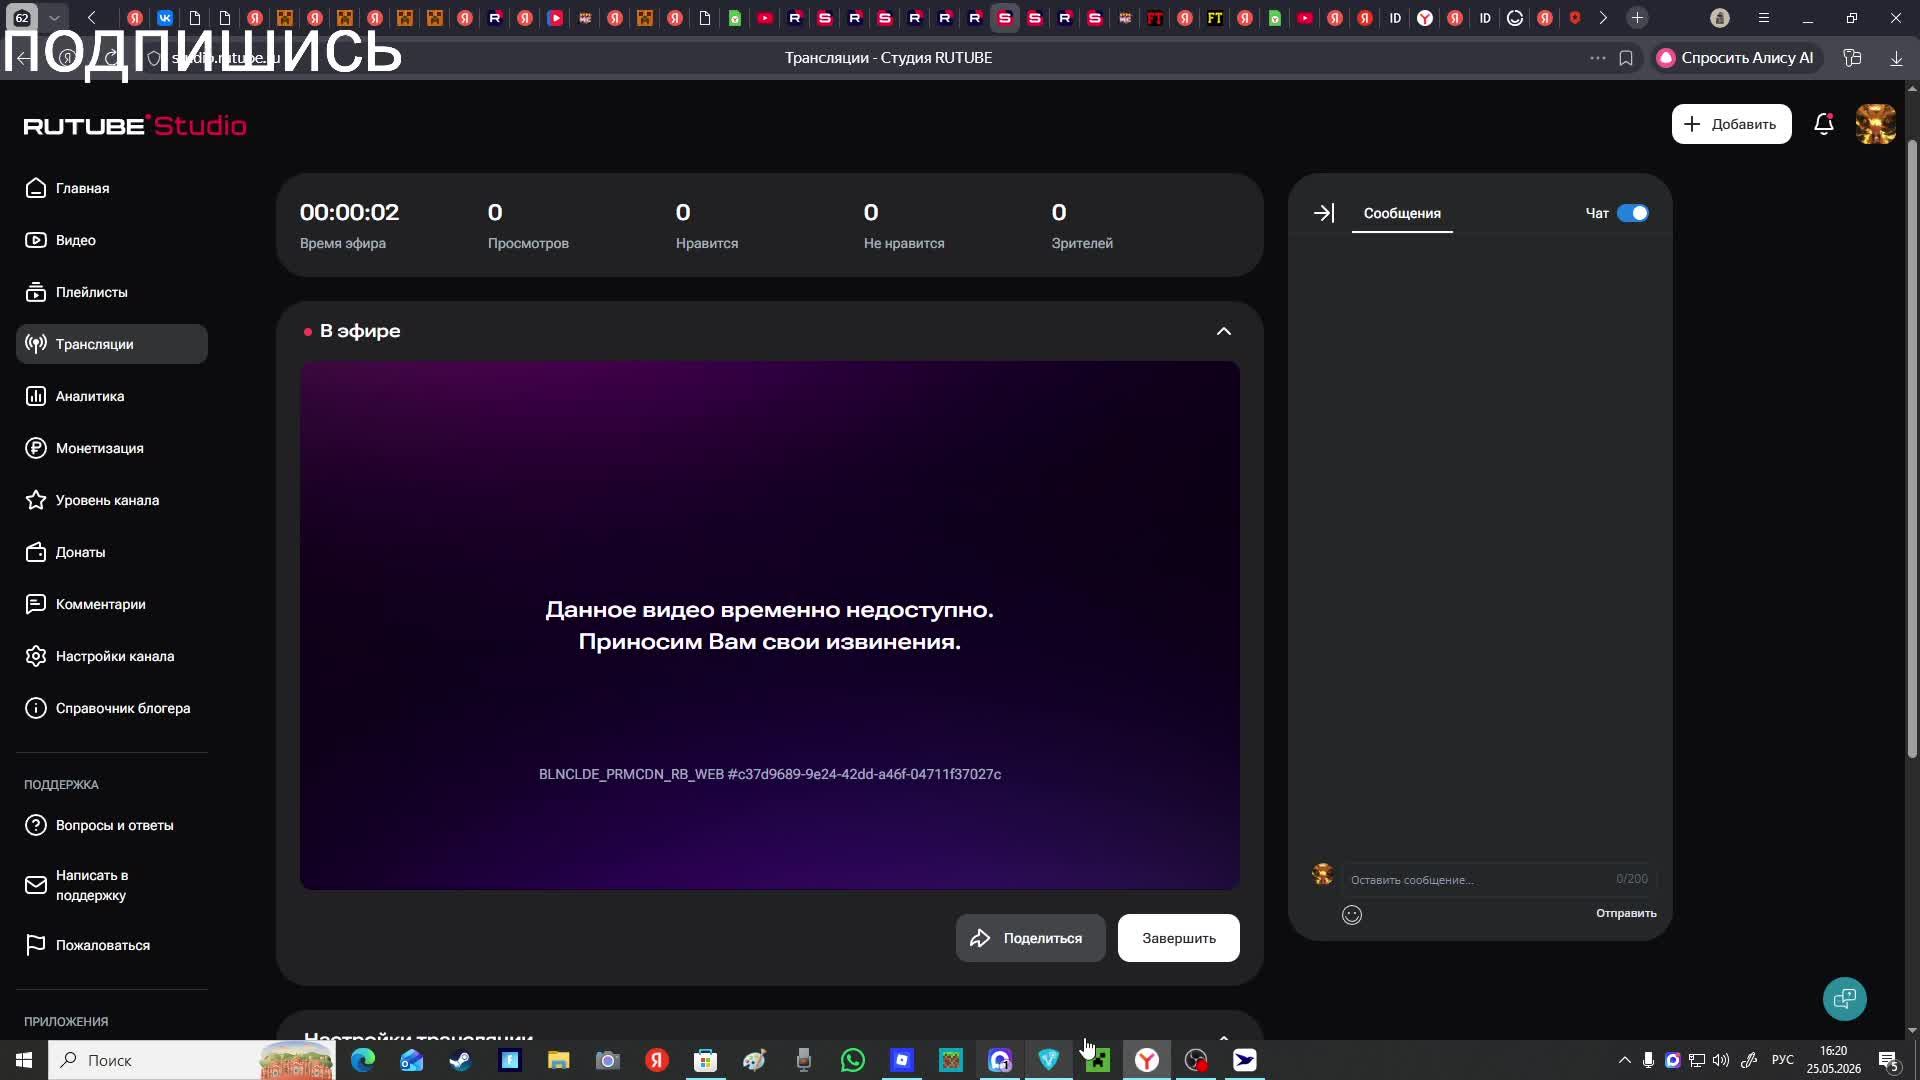Open the Видео sidebar section

[61, 240]
